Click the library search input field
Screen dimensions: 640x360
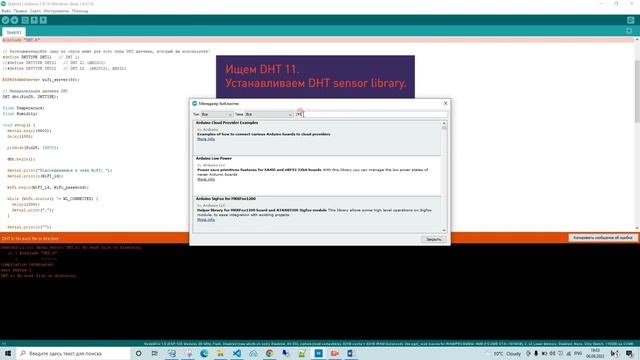371,115
